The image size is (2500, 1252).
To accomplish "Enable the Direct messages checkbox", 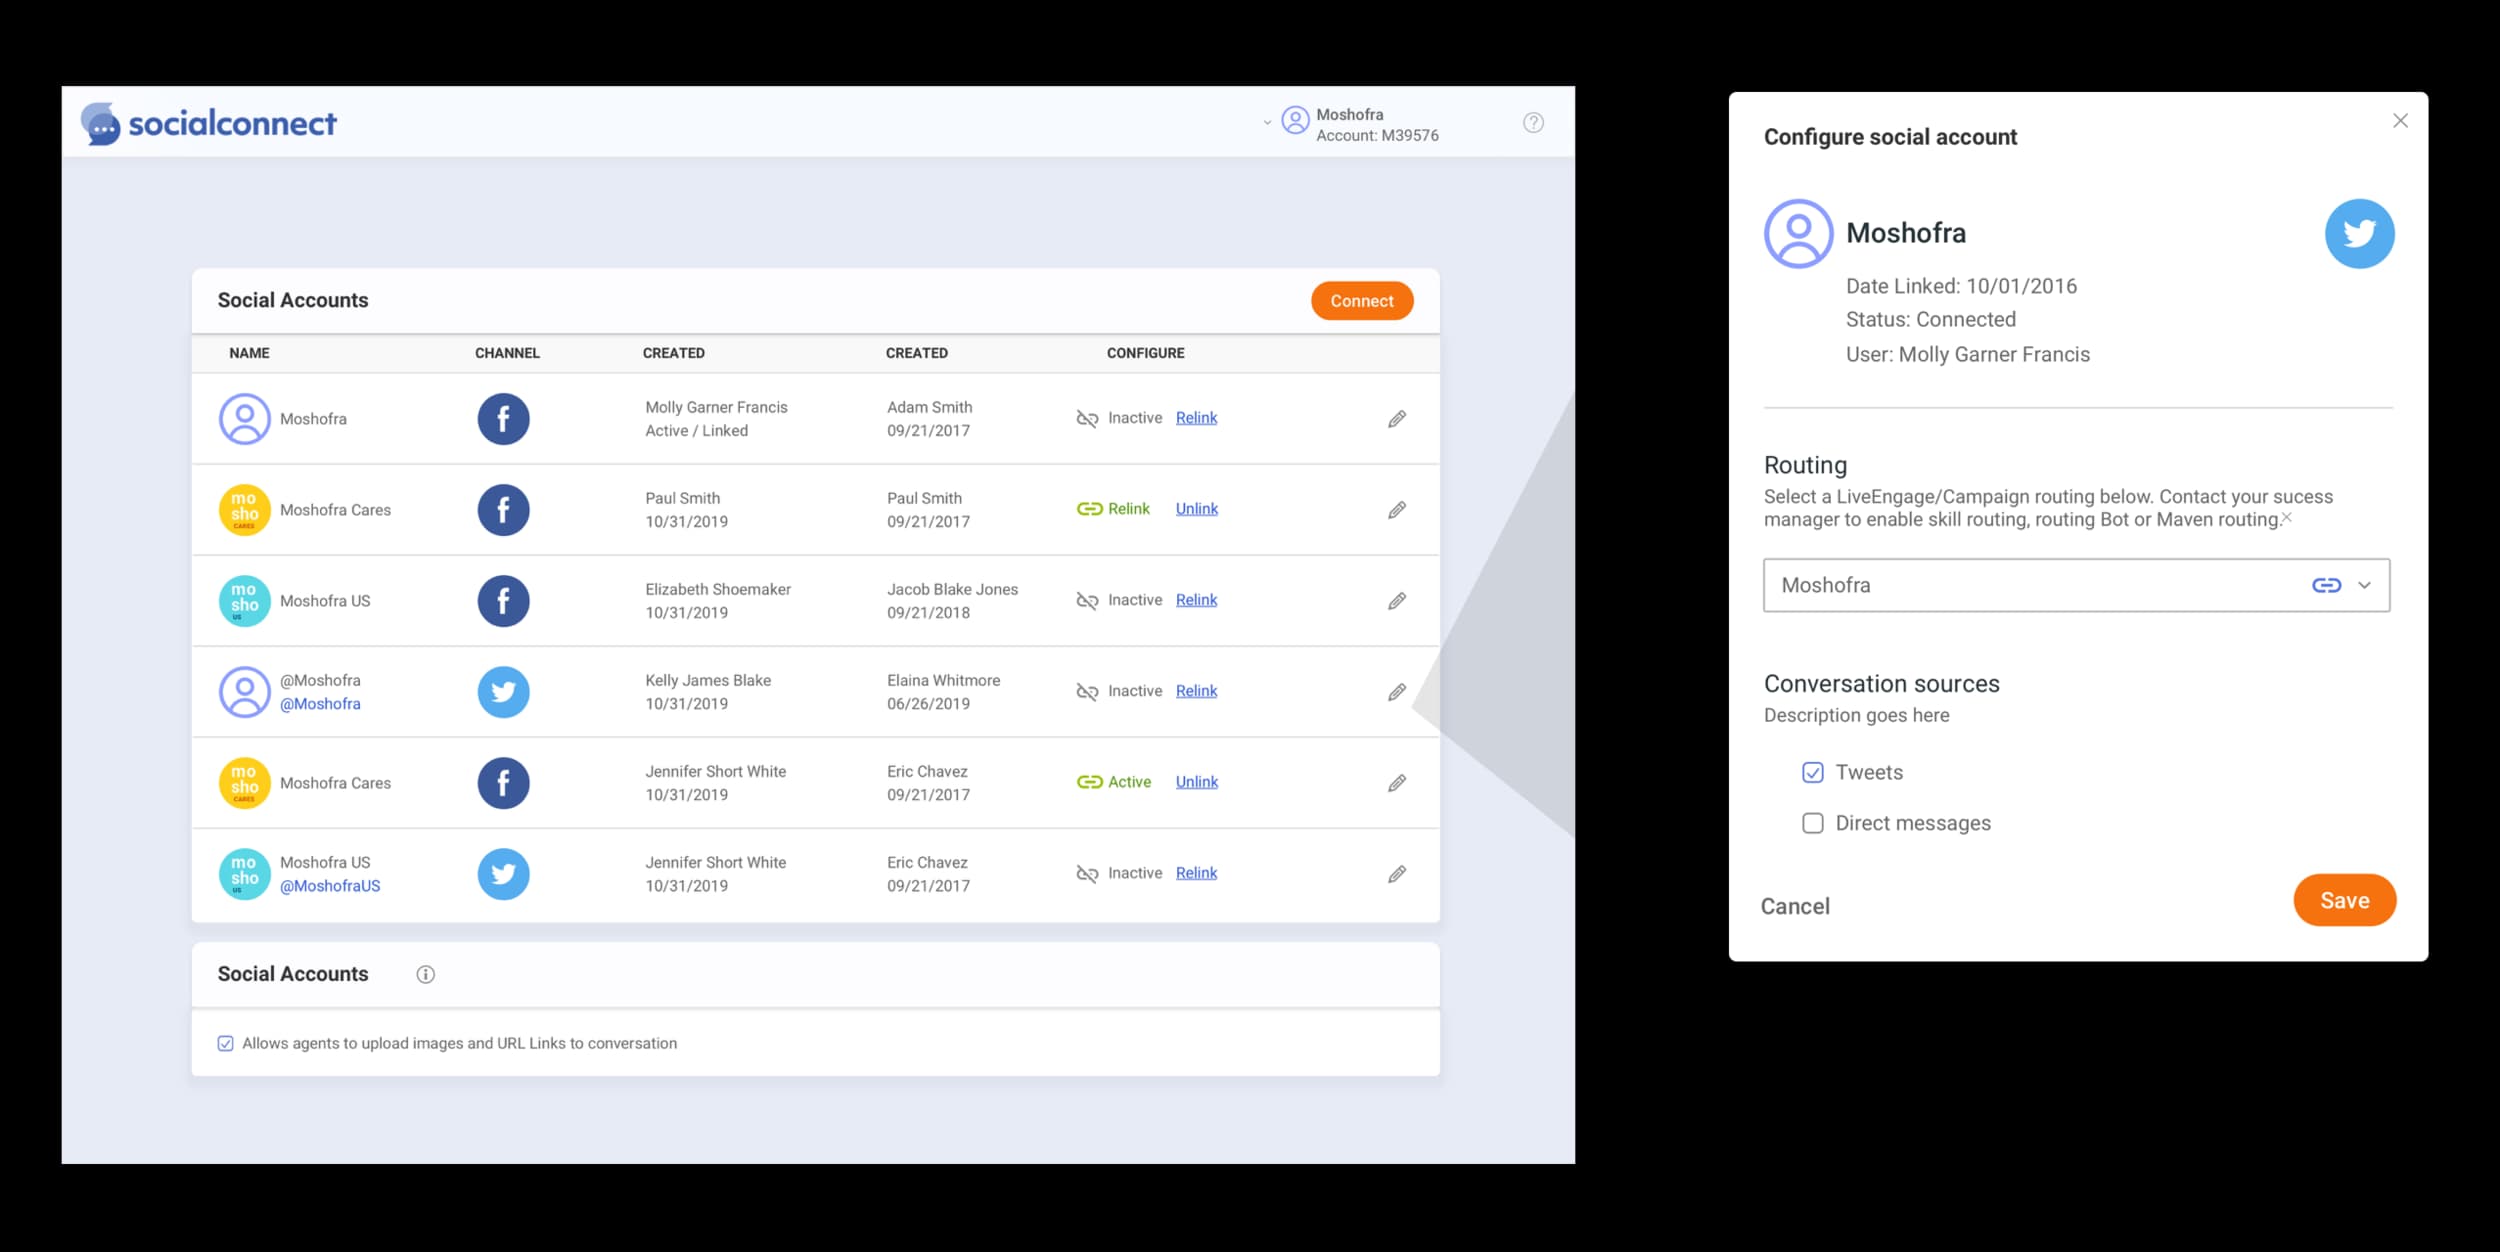I will click(x=1813, y=824).
